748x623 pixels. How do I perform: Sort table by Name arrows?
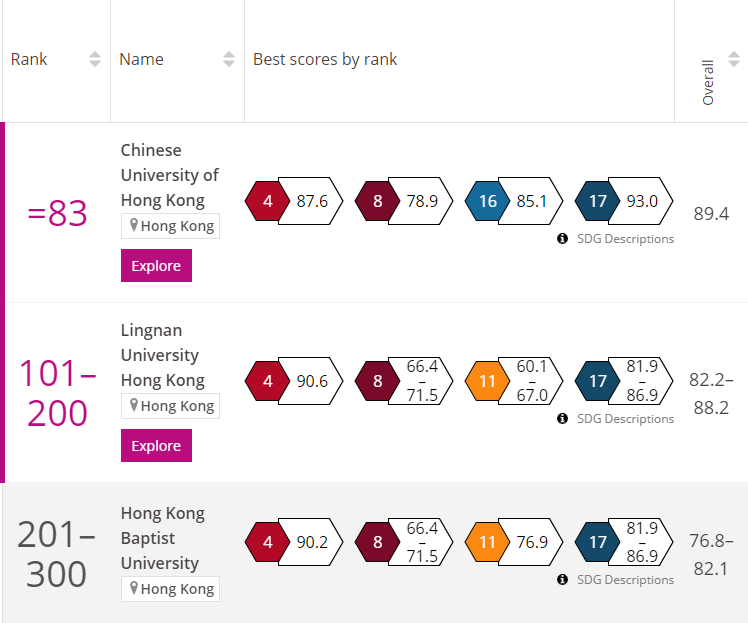coord(229,59)
